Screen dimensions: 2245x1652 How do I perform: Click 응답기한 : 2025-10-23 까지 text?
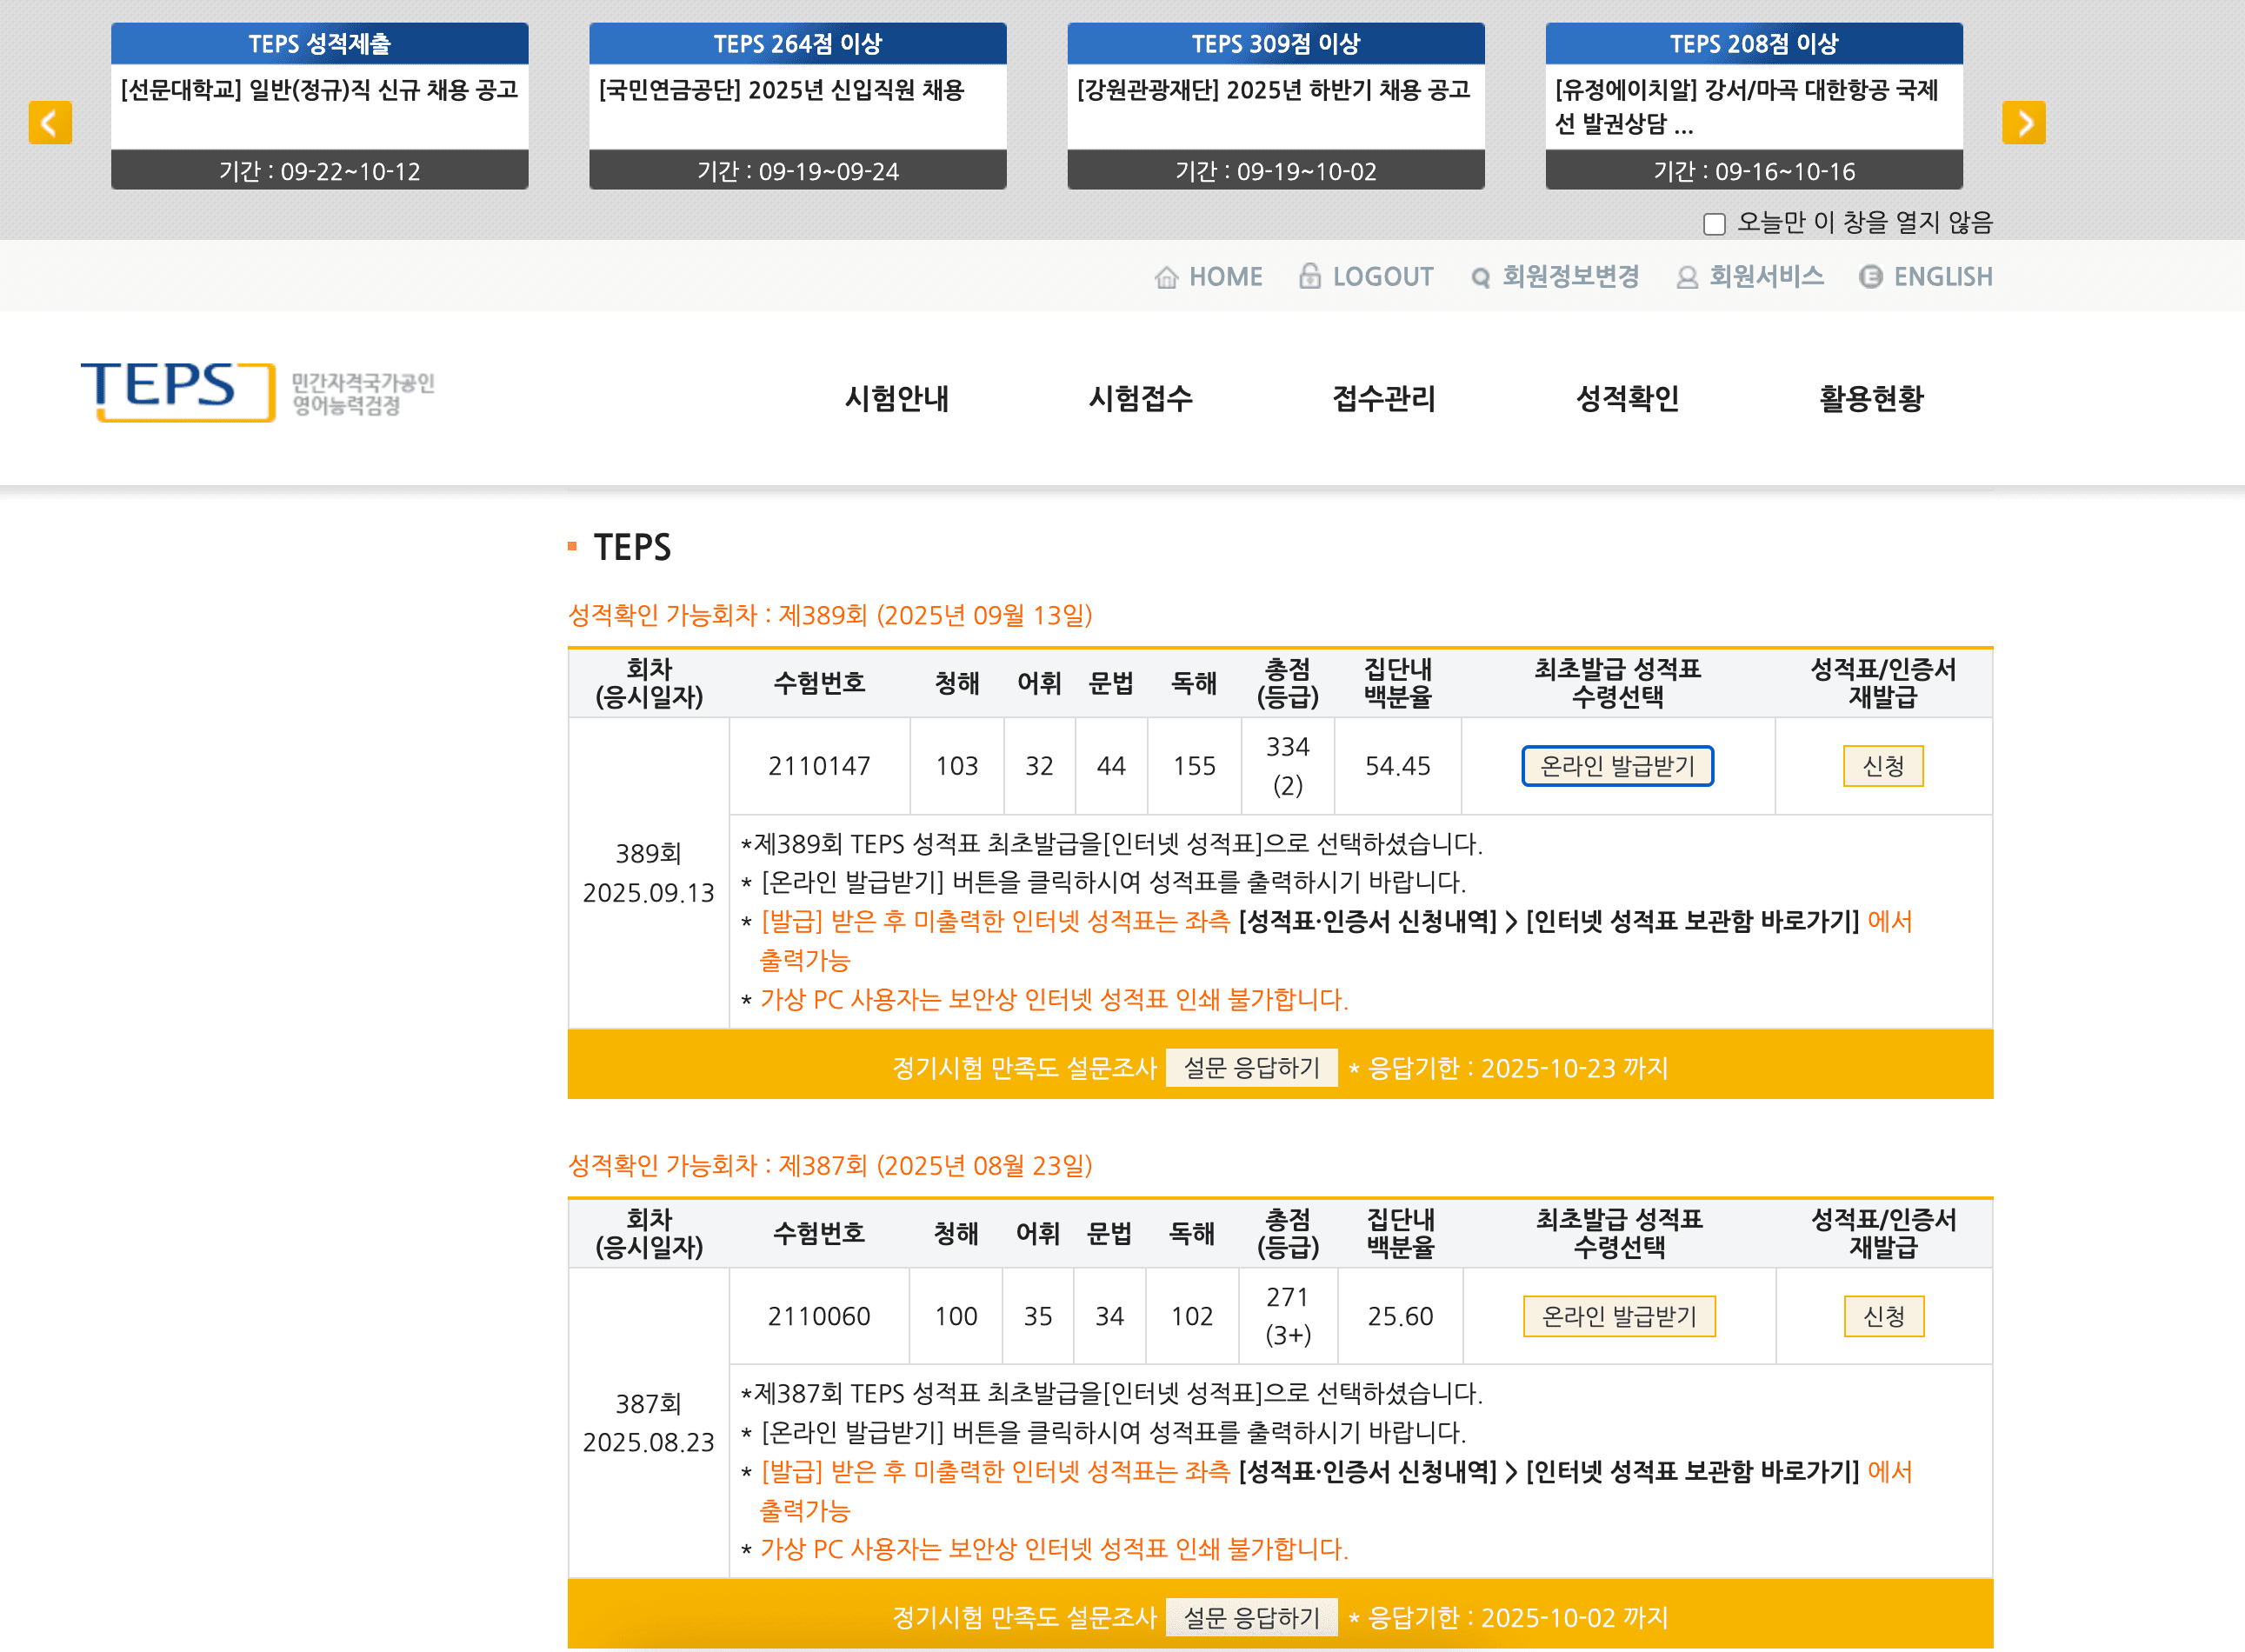click(1516, 1068)
